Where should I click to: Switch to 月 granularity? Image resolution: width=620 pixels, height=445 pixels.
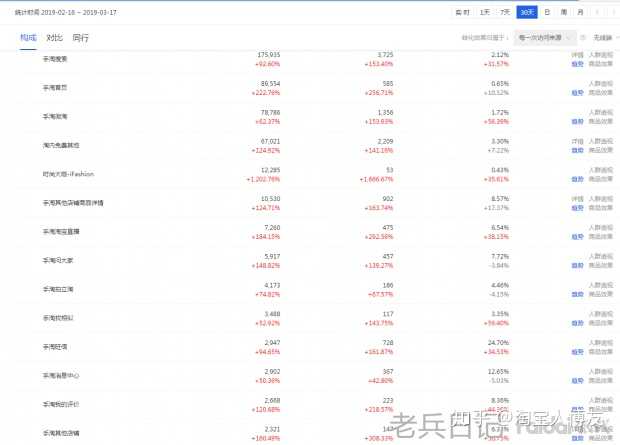point(581,12)
